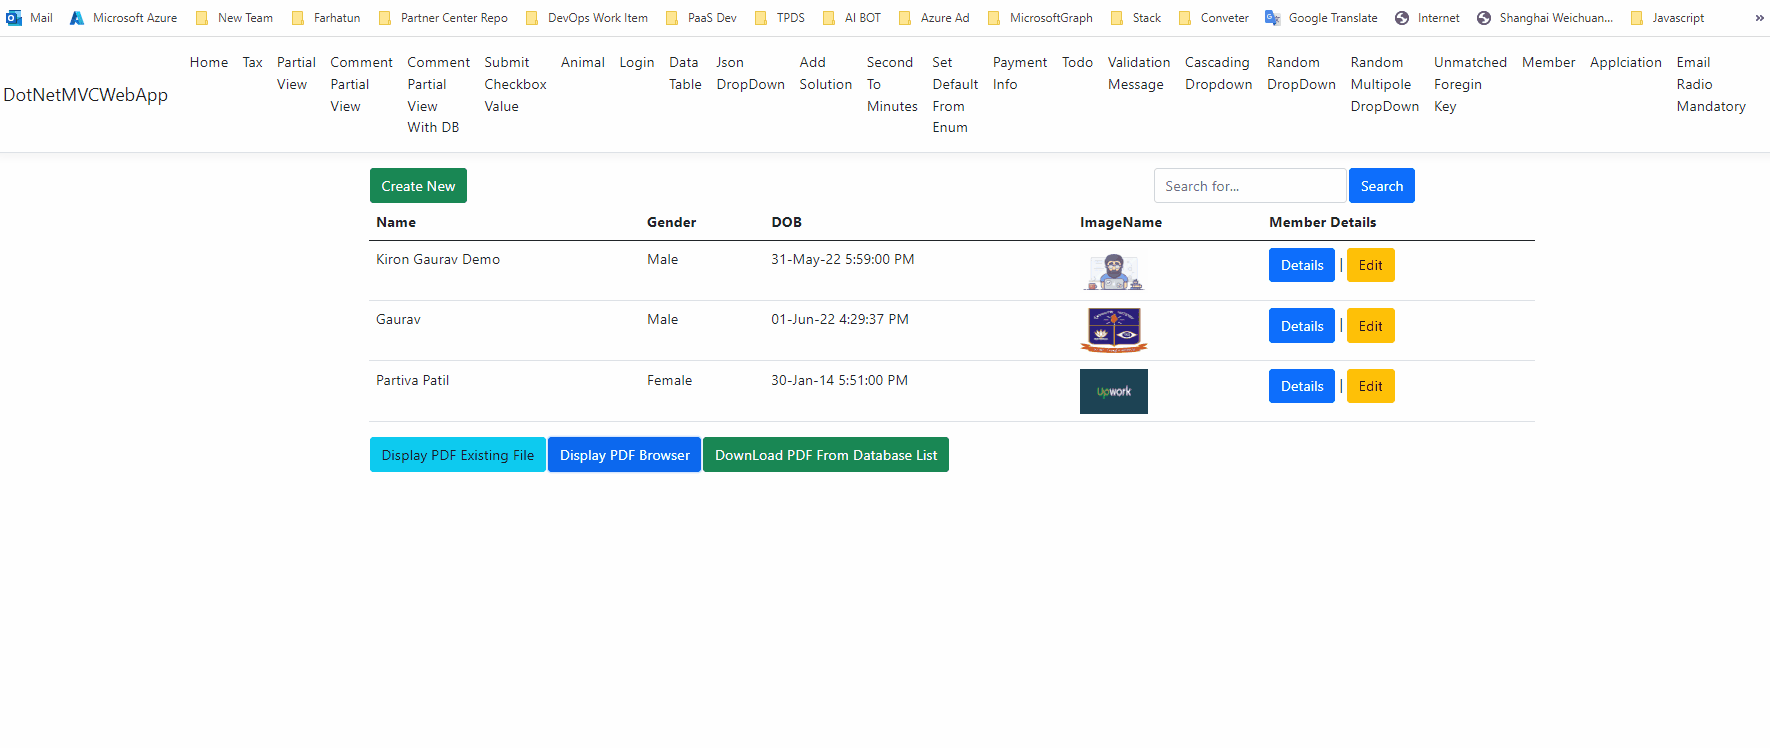View Details for Kiron Gaurav Demo
This screenshot has width=1770, height=748.
point(1302,265)
